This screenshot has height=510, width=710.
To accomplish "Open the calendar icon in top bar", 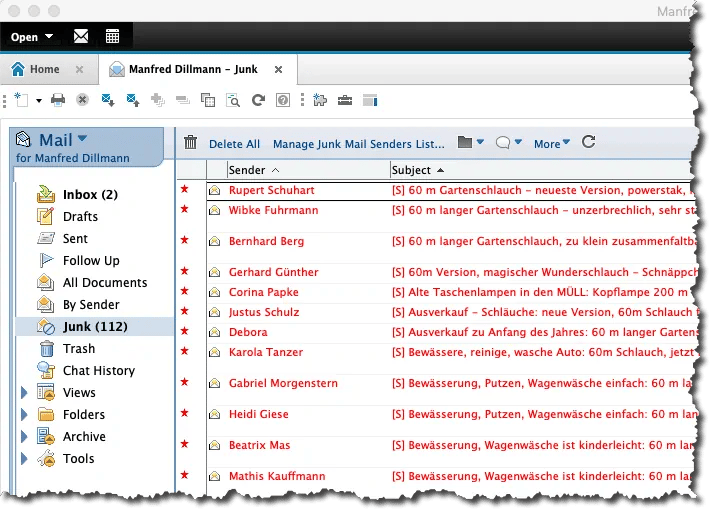I will pos(112,37).
